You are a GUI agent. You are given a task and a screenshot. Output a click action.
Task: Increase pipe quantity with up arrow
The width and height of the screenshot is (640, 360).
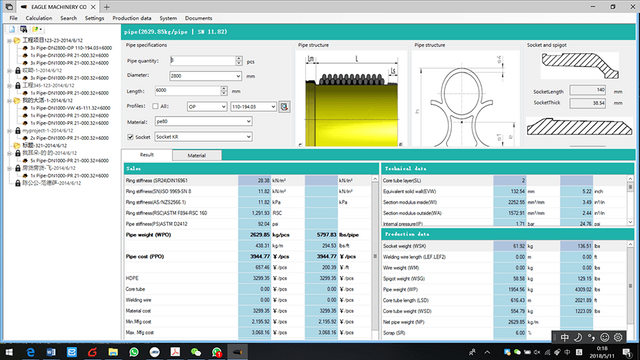coord(239,58)
